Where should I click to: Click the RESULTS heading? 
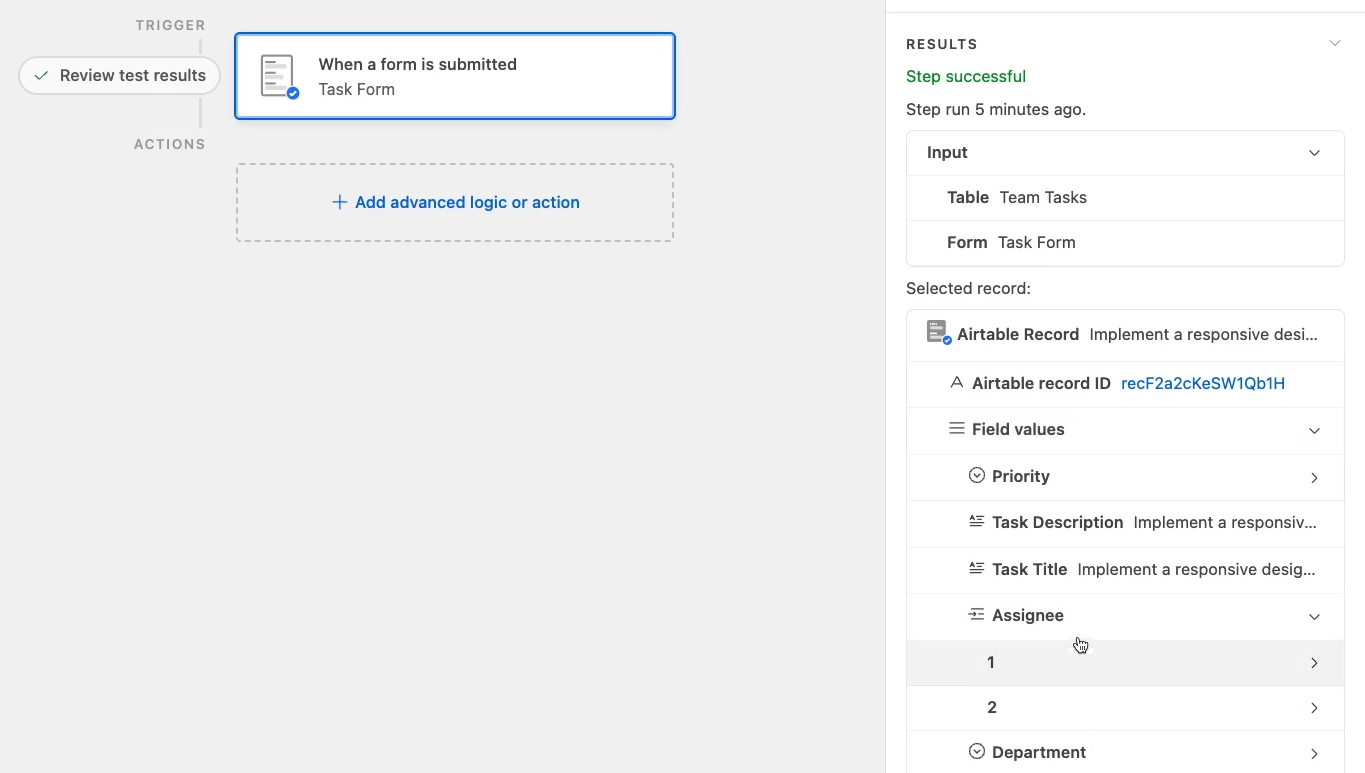point(942,44)
